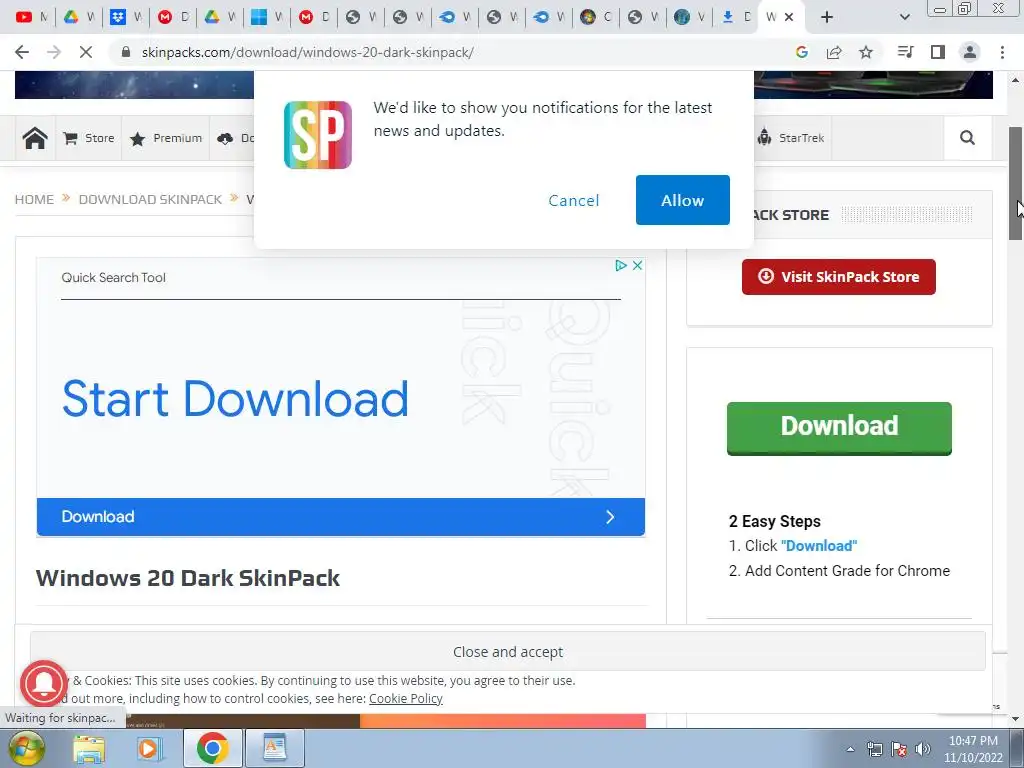Click the blue ad Download bar
The height and width of the screenshot is (768, 1024).
[x=340, y=517]
